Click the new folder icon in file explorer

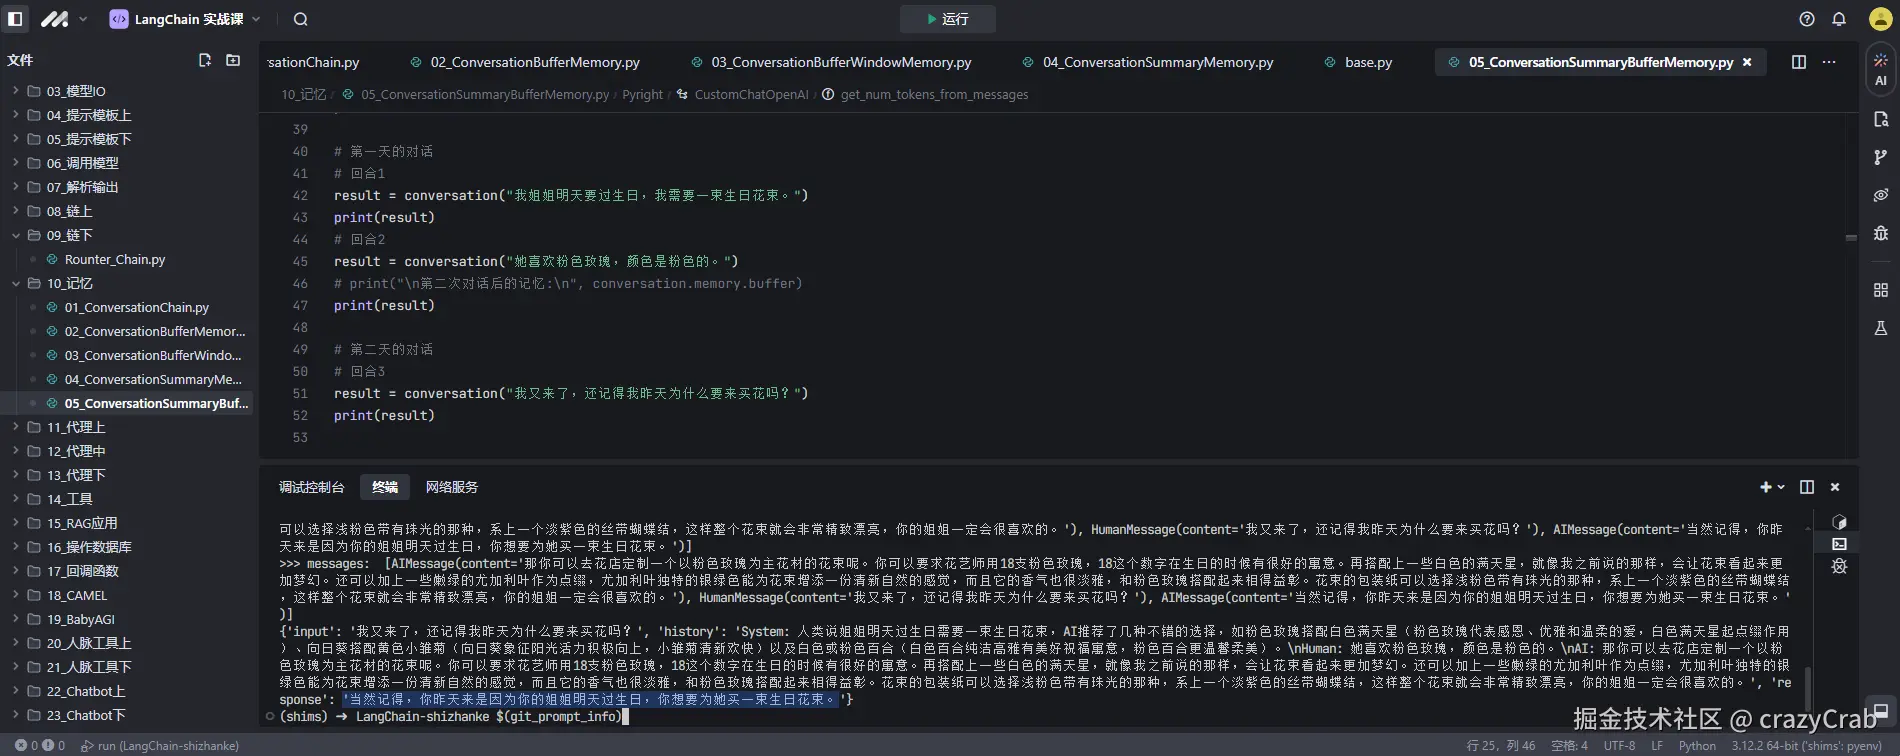tap(233, 60)
